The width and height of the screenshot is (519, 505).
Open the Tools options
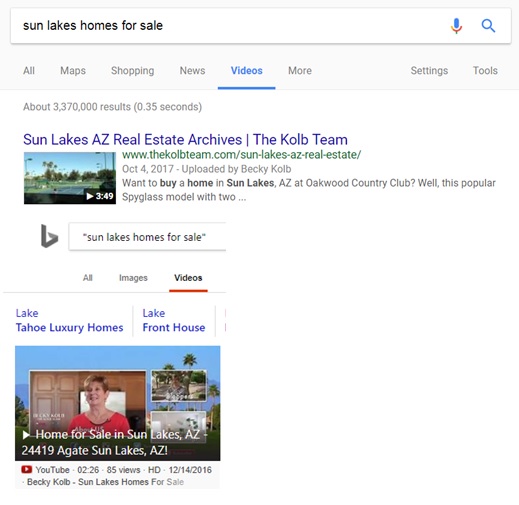485,71
